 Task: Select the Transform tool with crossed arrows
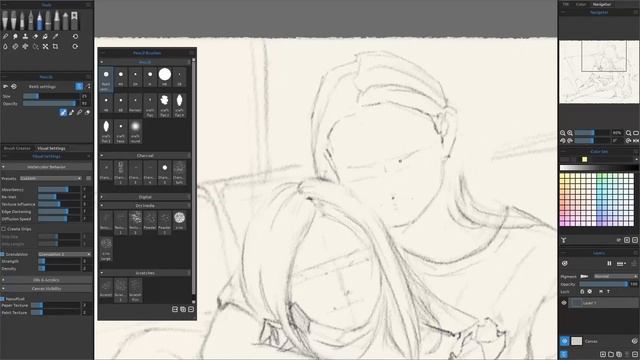45,47
